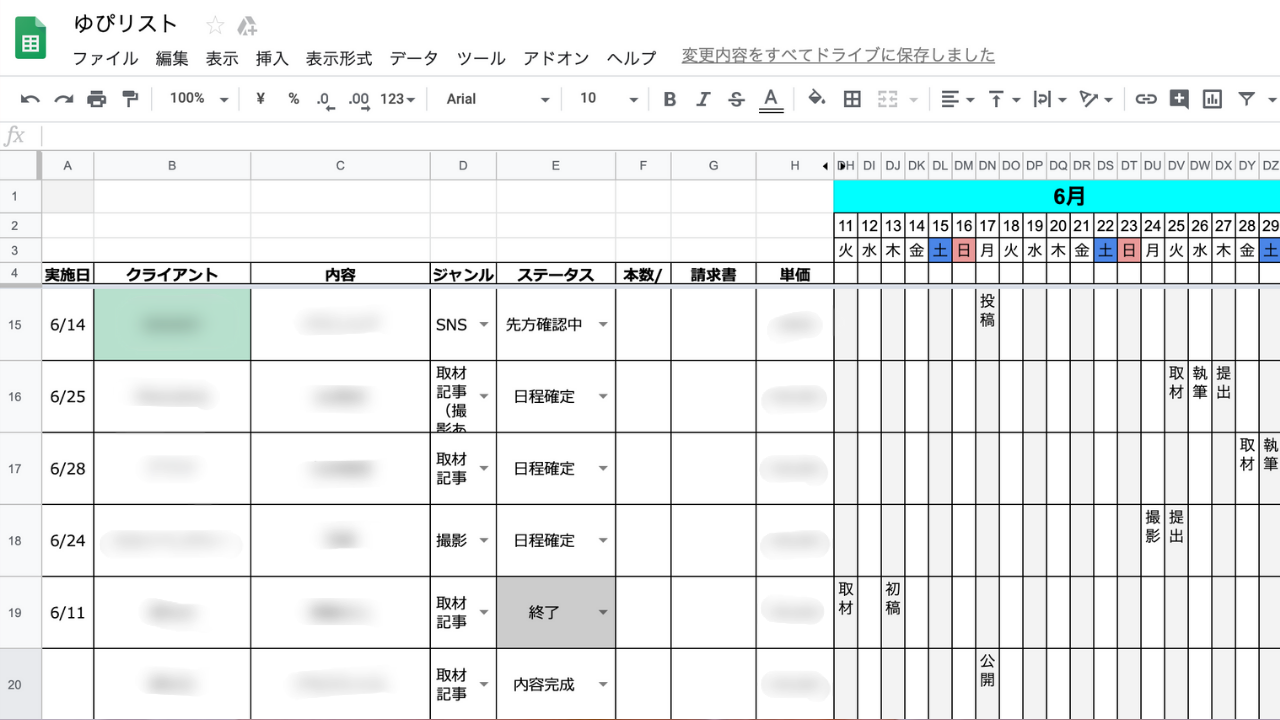Open the horizontal align dropdown
The width and height of the screenshot is (1280, 720).
pos(958,99)
